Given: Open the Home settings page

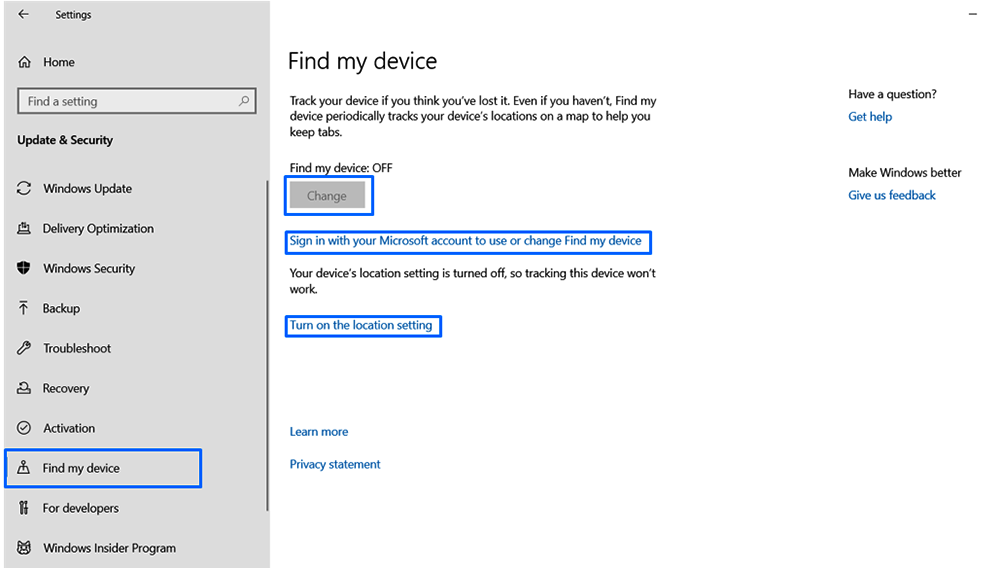Looking at the screenshot, I should (x=59, y=62).
